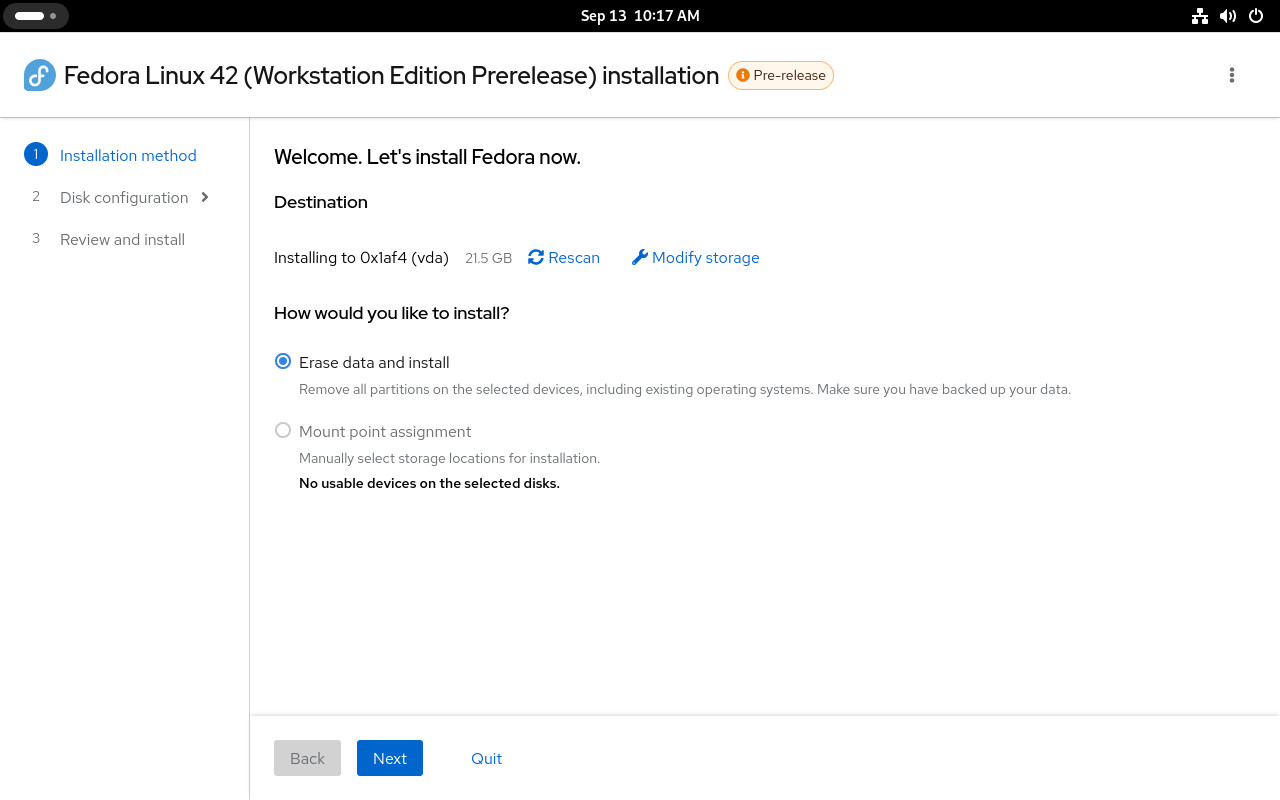Click the Rescan refresh arrows icon
This screenshot has width=1280, height=800.
click(536, 257)
